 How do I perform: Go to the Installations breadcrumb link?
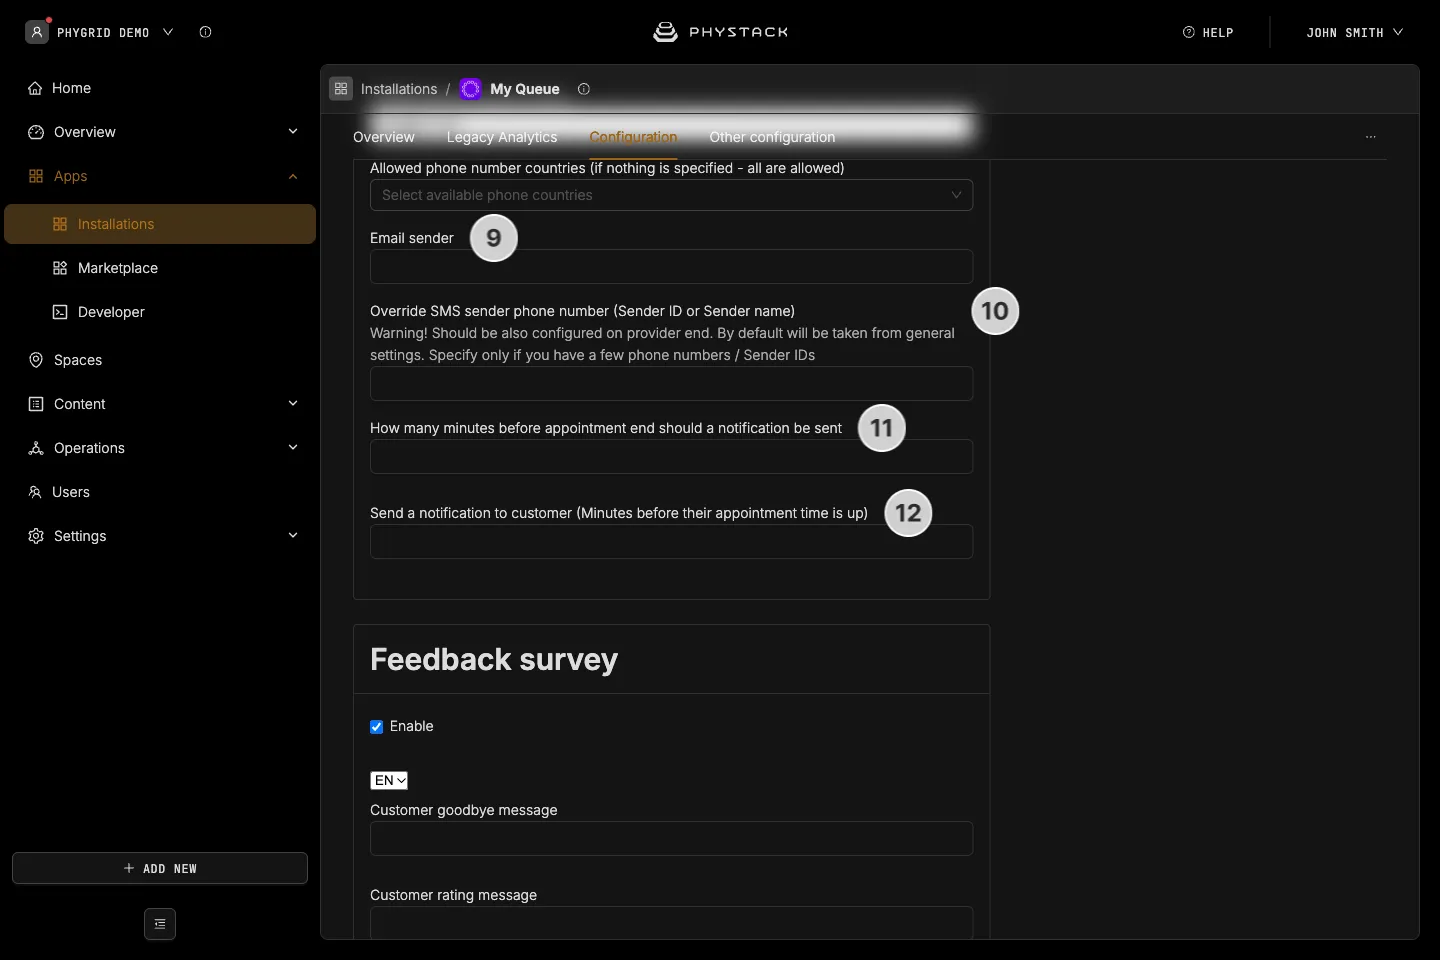(x=399, y=89)
